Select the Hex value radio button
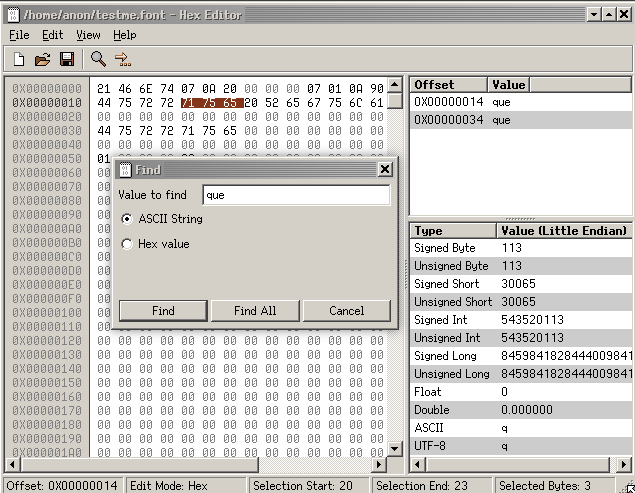635x493 pixels. coord(127,244)
